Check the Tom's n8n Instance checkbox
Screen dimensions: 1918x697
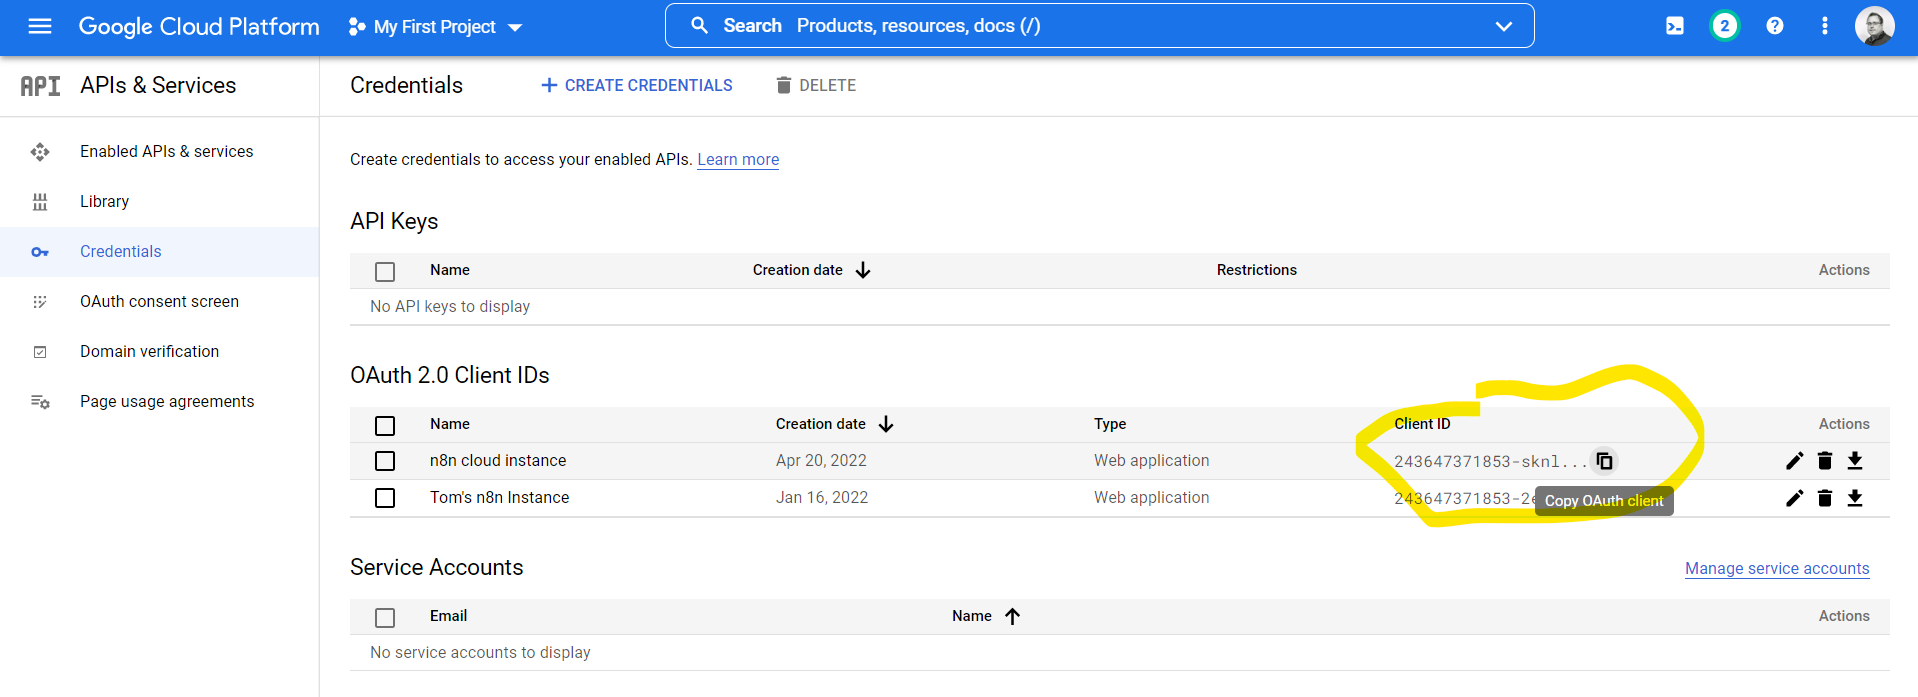pyautogui.click(x=385, y=498)
